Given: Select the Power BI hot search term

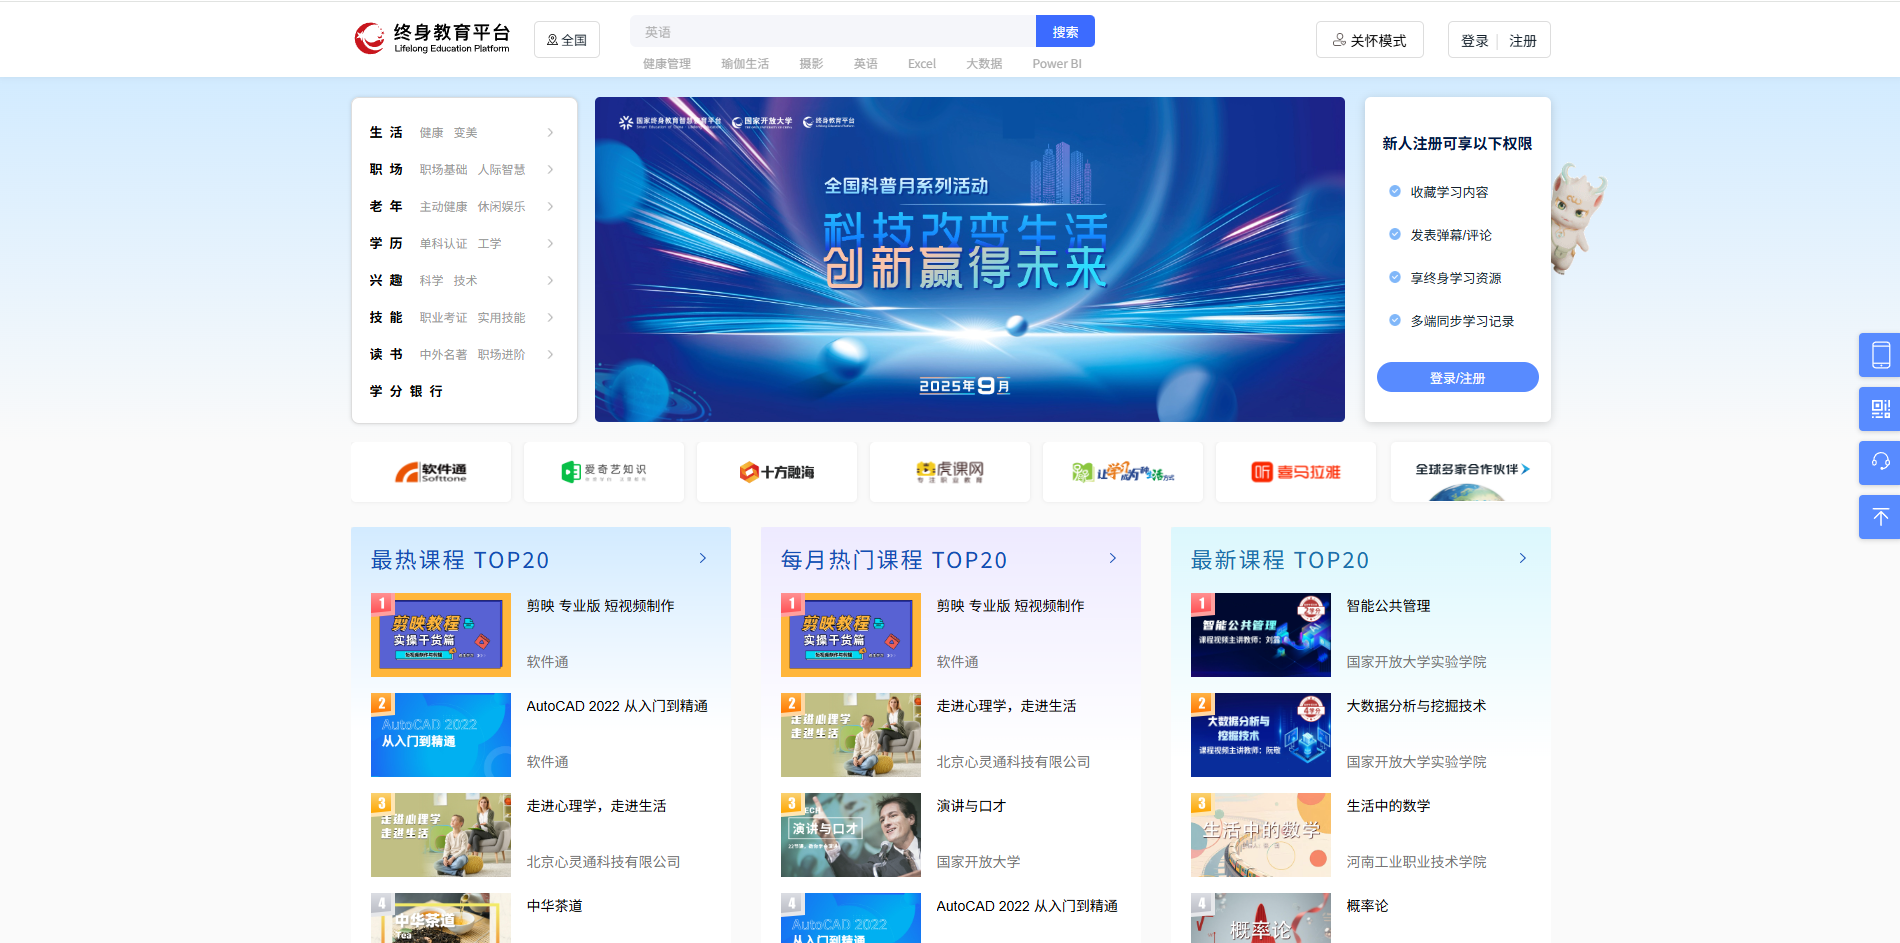Looking at the screenshot, I should (1056, 63).
